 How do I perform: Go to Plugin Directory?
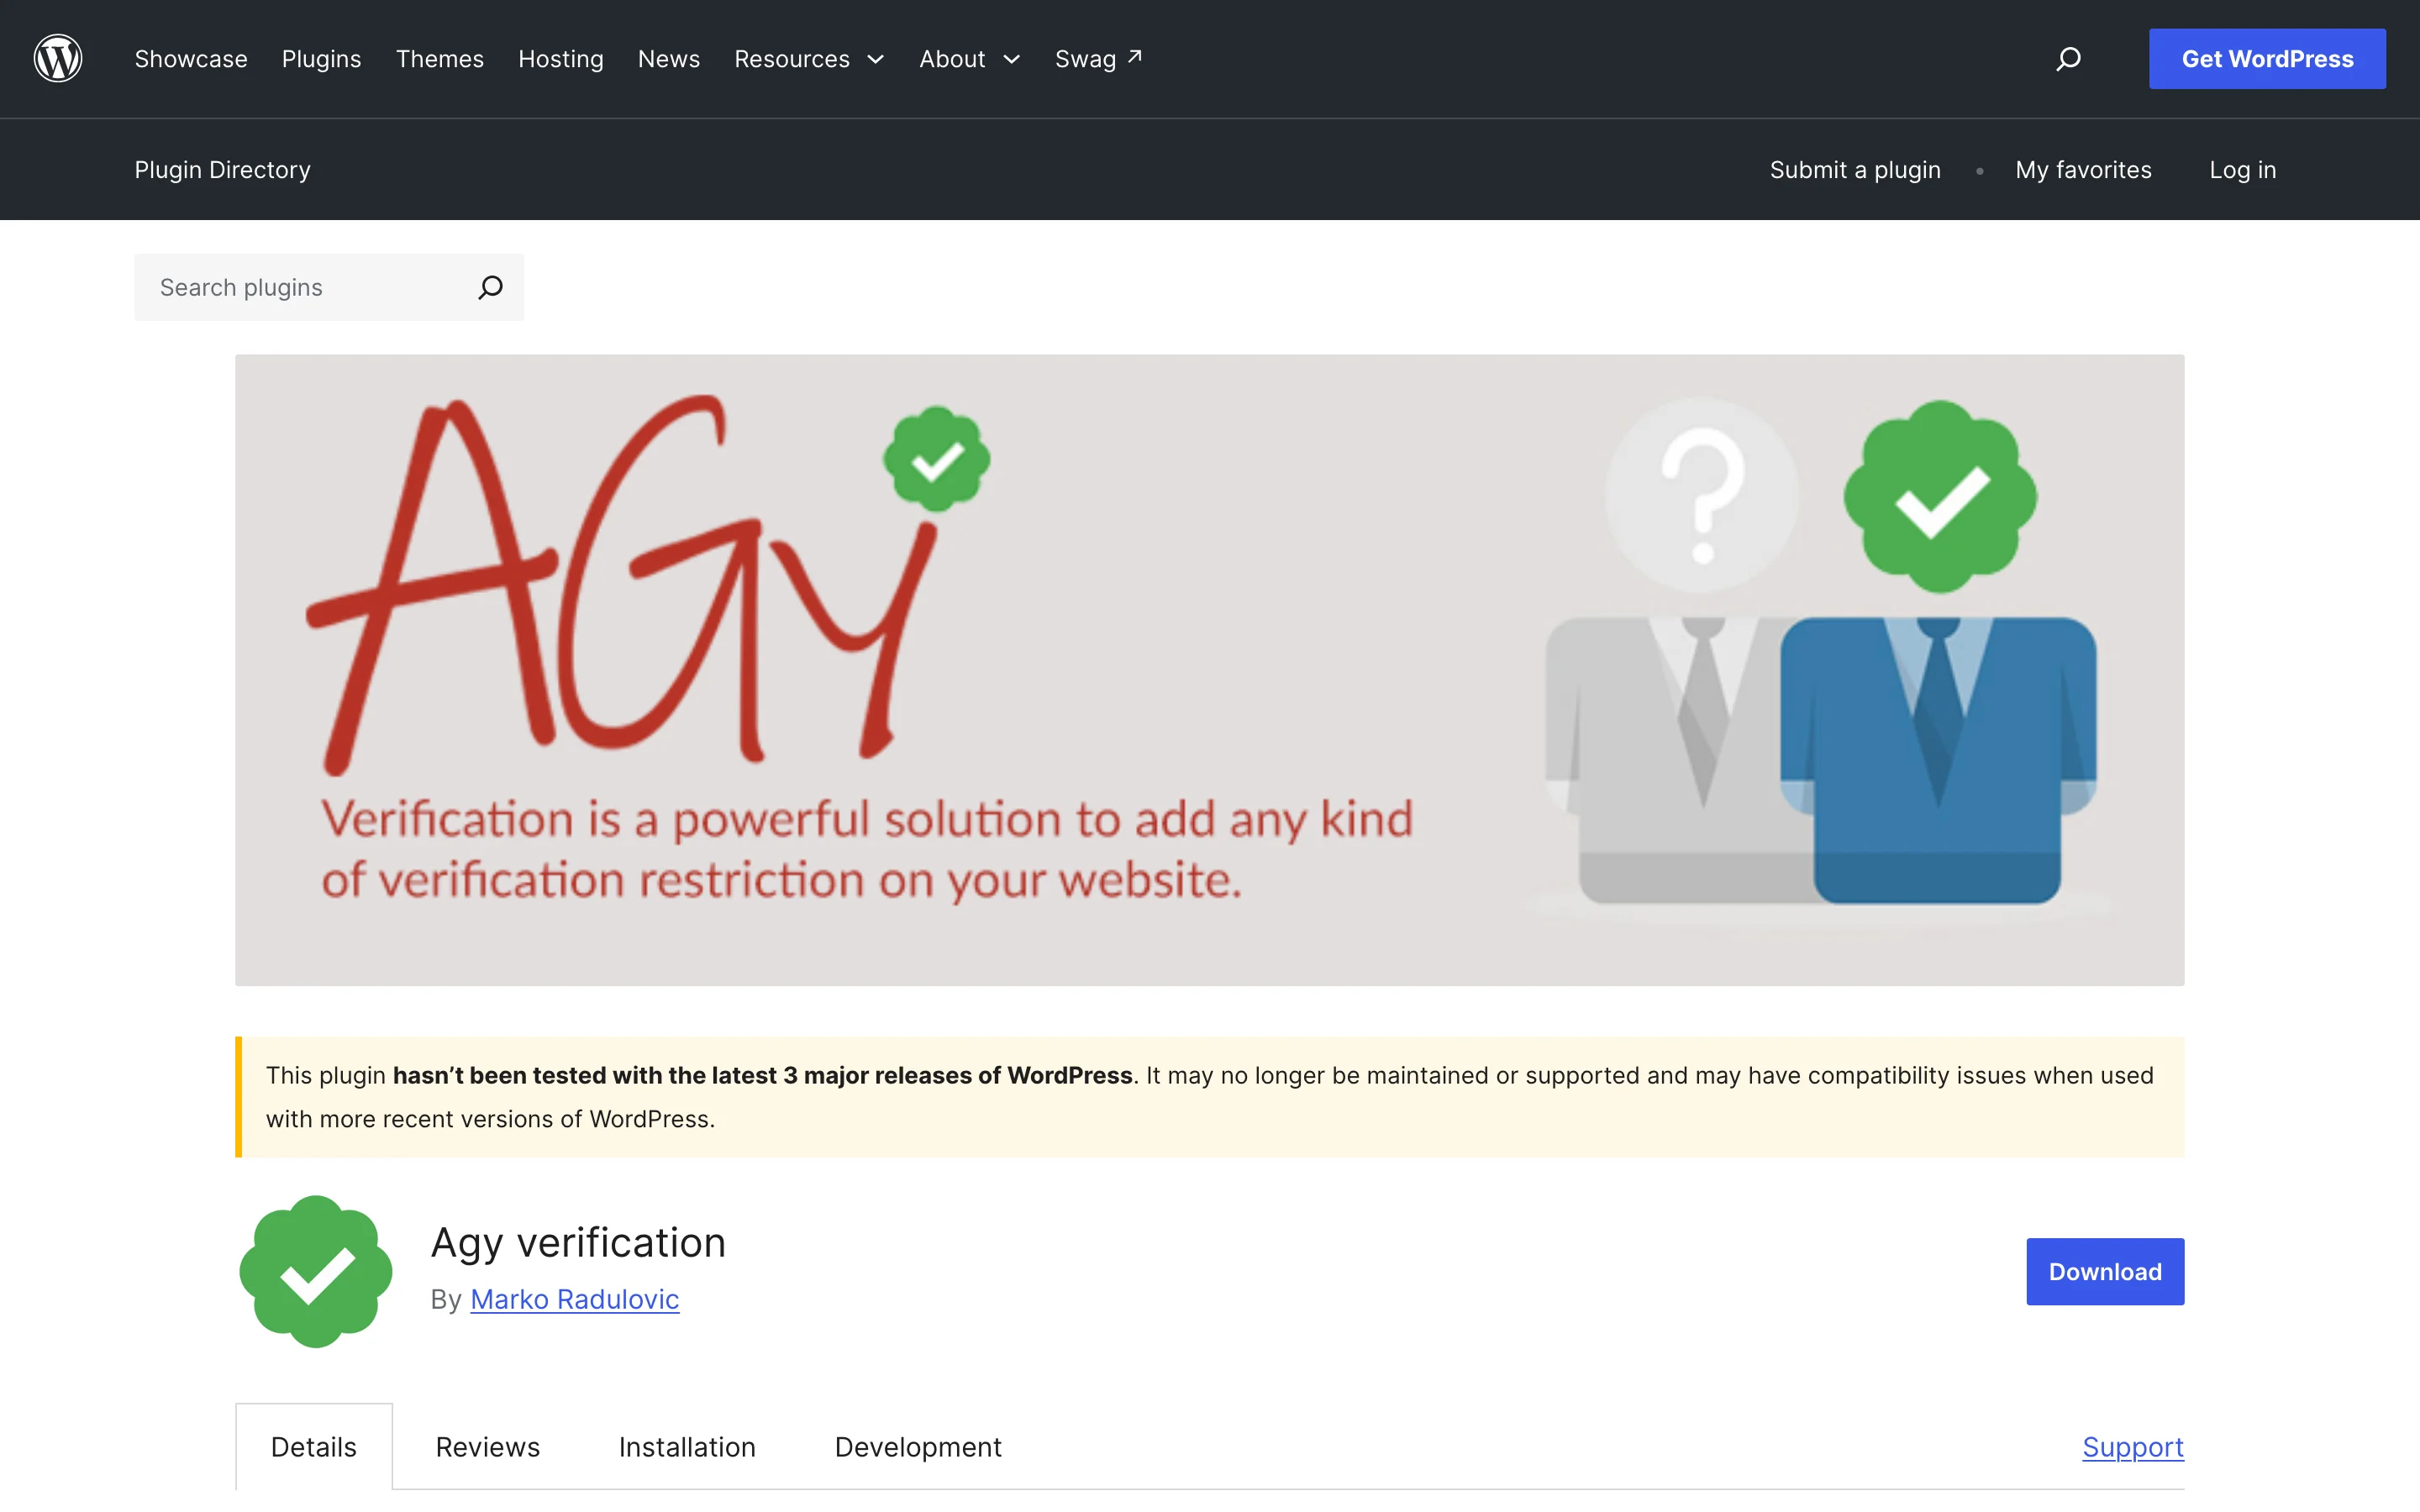tap(222, 170)
